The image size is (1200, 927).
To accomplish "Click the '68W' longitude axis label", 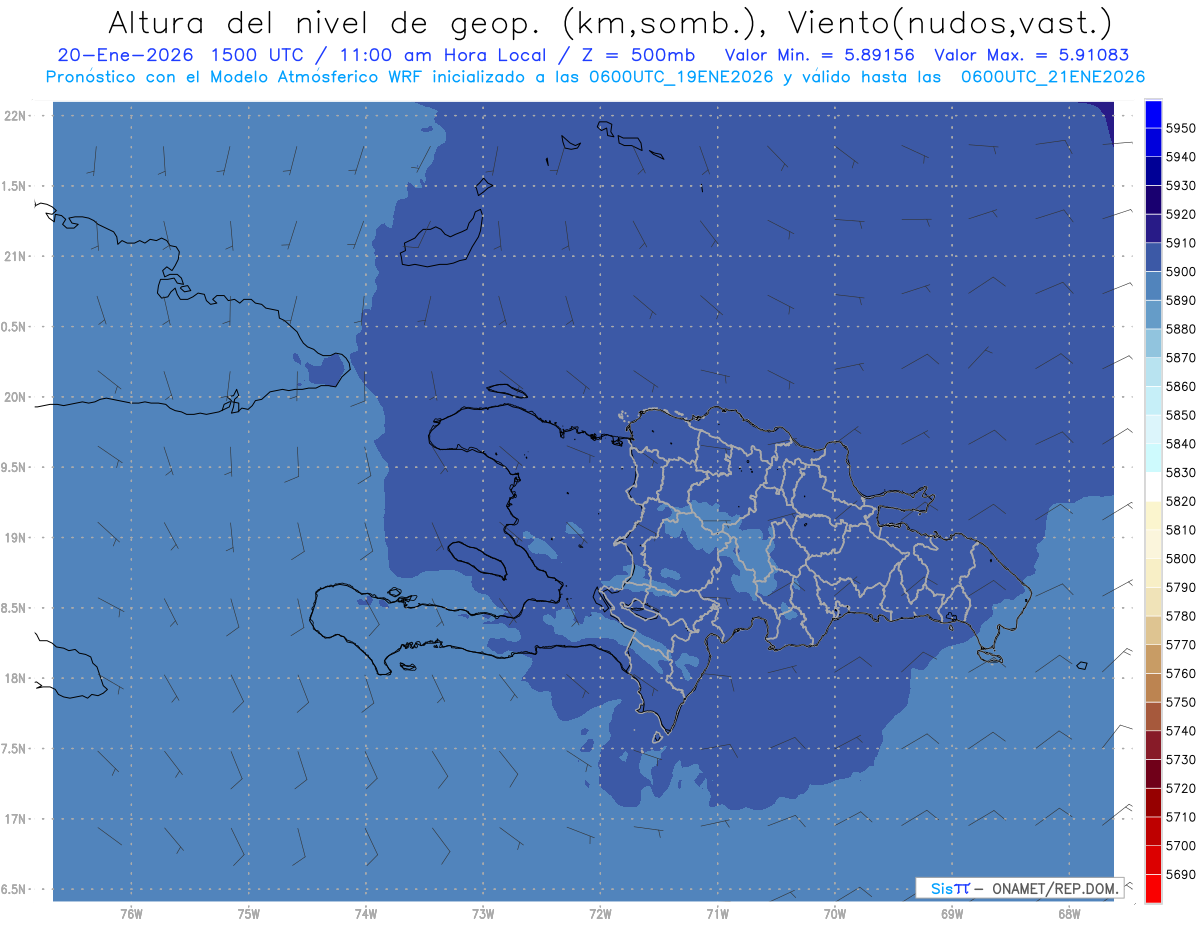I will tap(1069, 914).
